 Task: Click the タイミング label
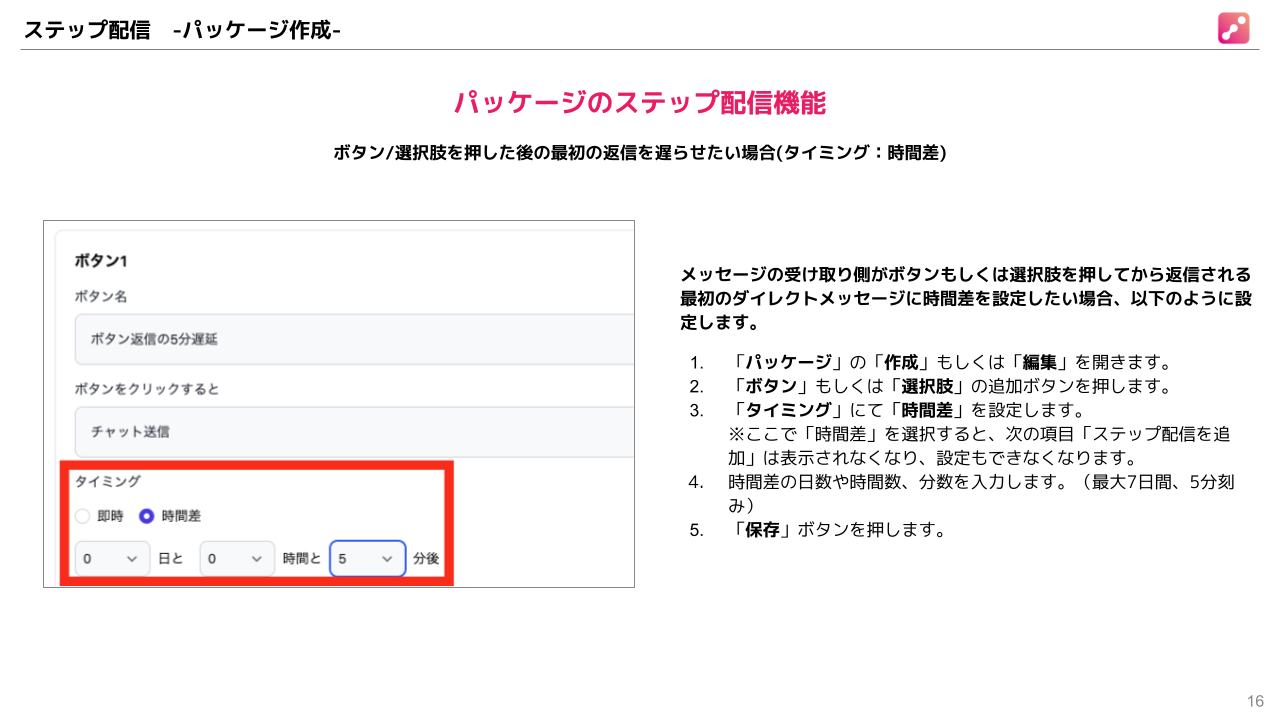[x=107, y=481]
